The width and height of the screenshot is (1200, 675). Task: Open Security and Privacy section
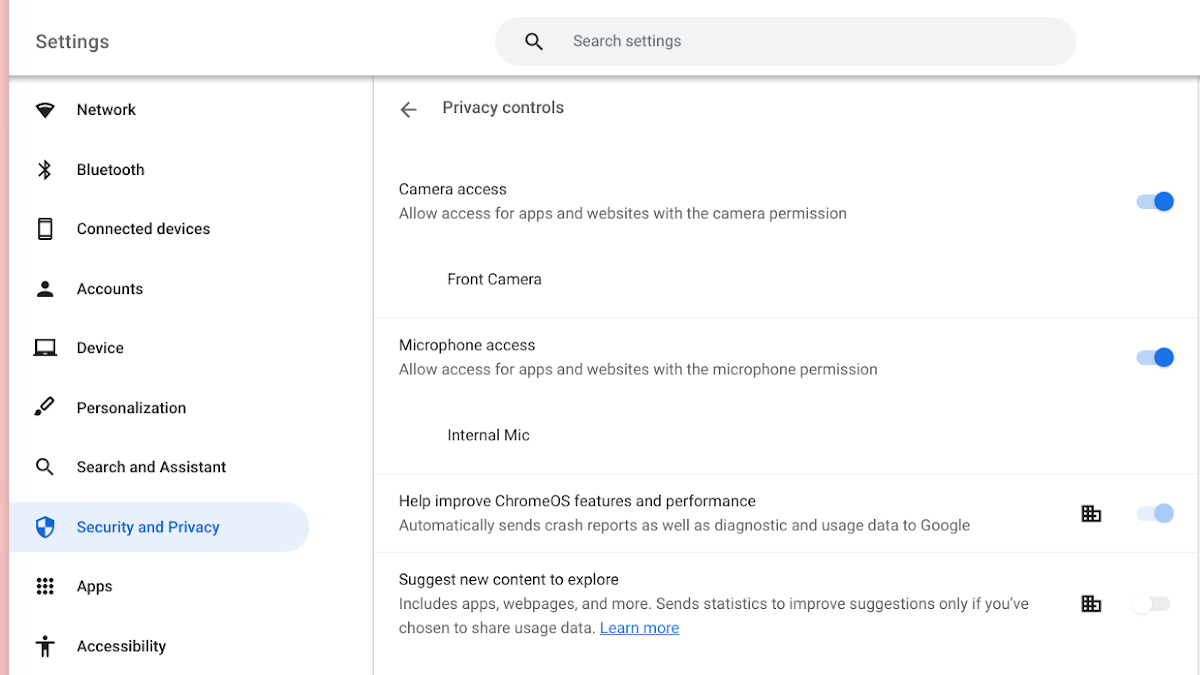pos(148,527)
